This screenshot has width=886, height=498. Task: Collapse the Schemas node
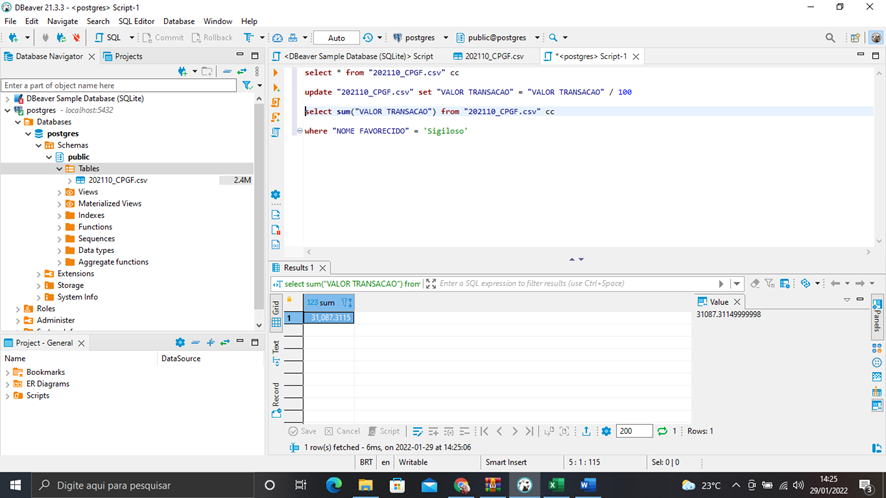[39, 145]
